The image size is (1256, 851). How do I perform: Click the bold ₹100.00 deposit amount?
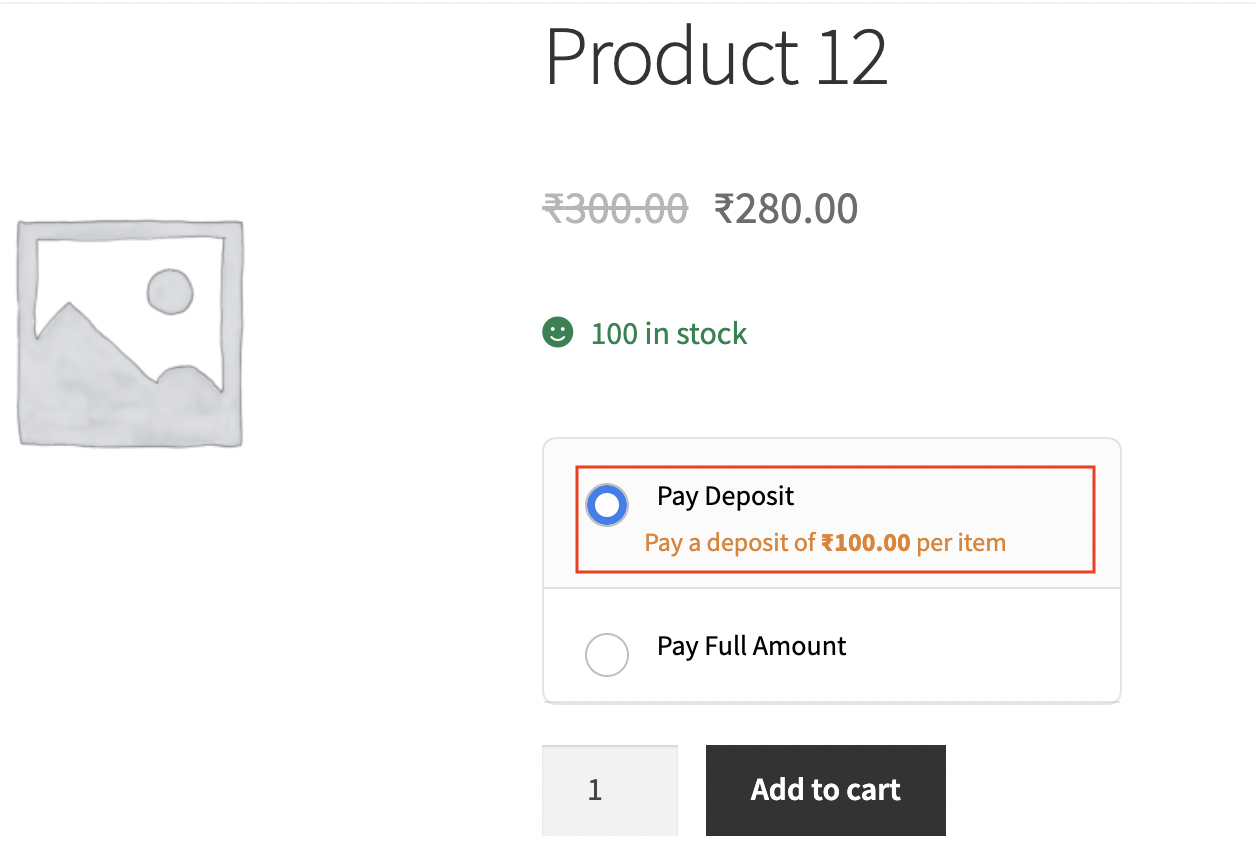866,543
